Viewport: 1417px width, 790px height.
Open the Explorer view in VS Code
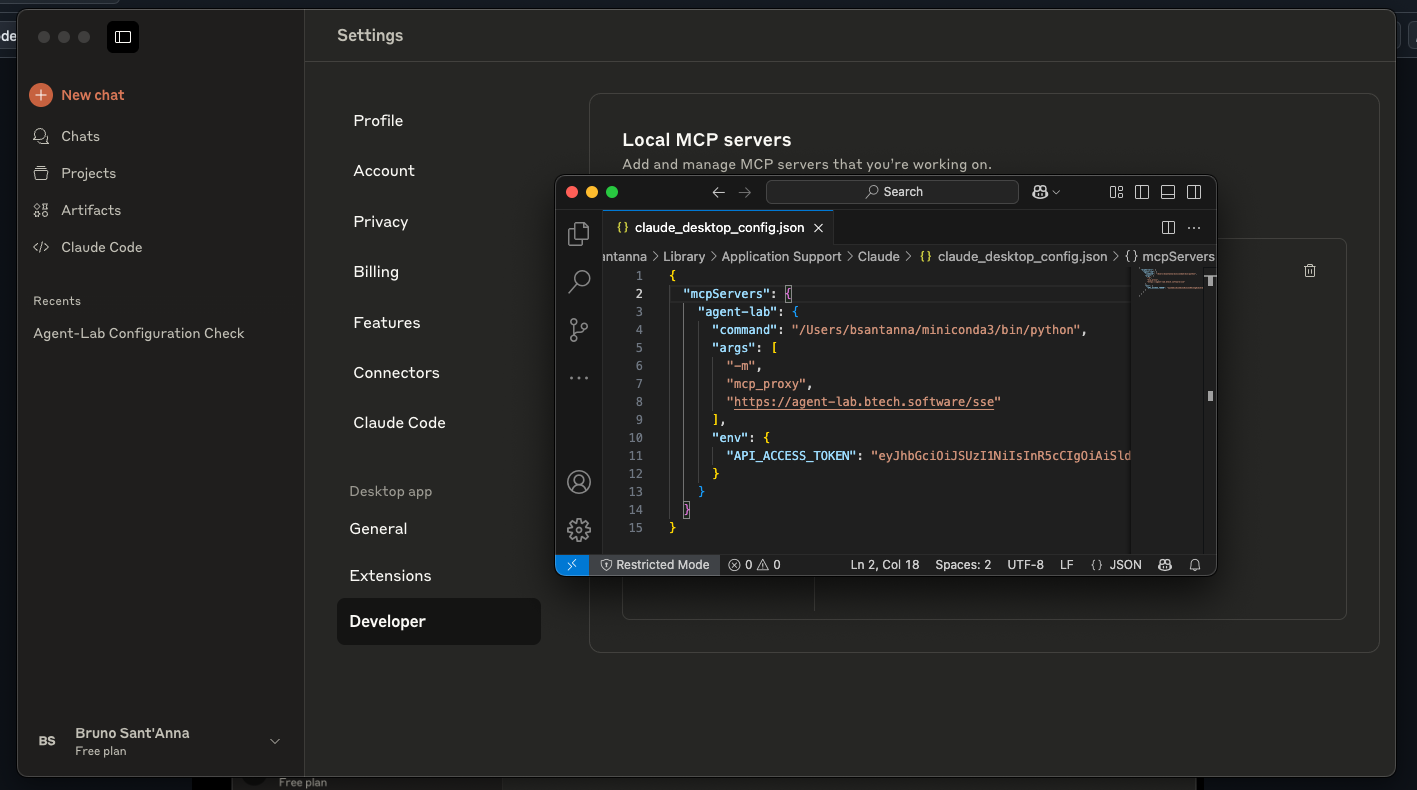tap(579, 234)
